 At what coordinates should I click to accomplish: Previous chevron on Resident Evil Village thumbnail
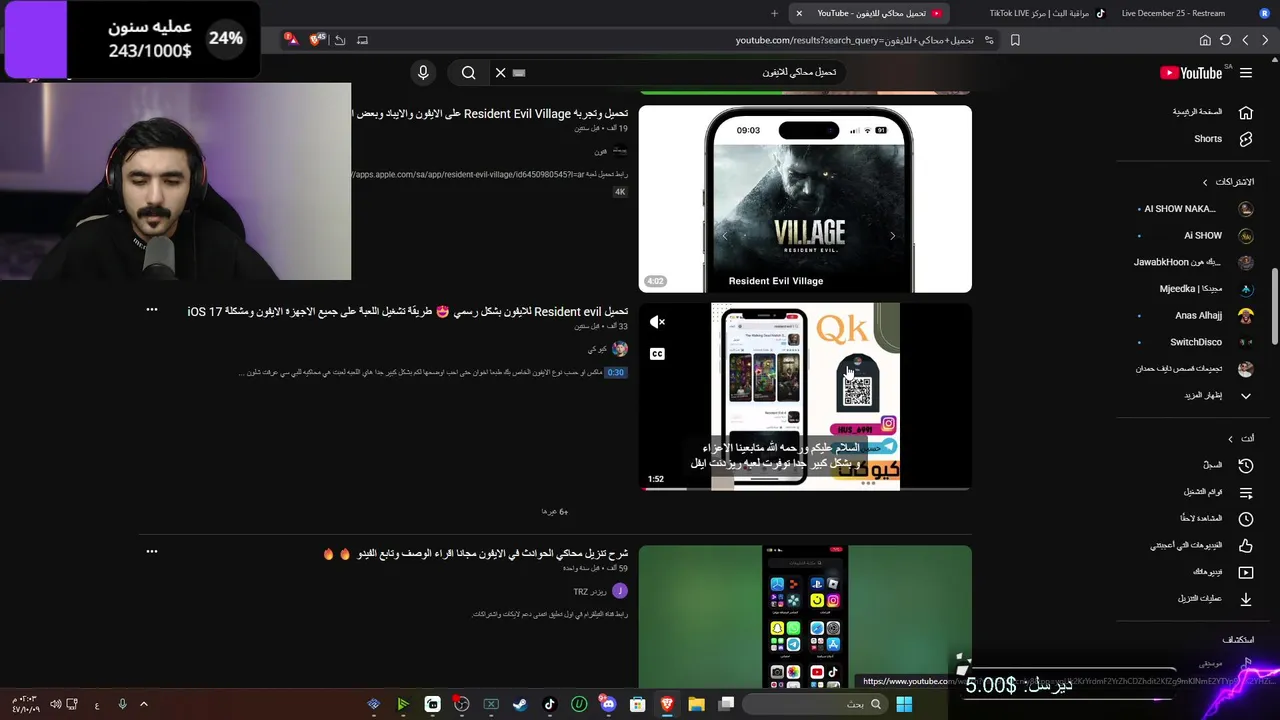pyautogui.click(x=725, y=236)
